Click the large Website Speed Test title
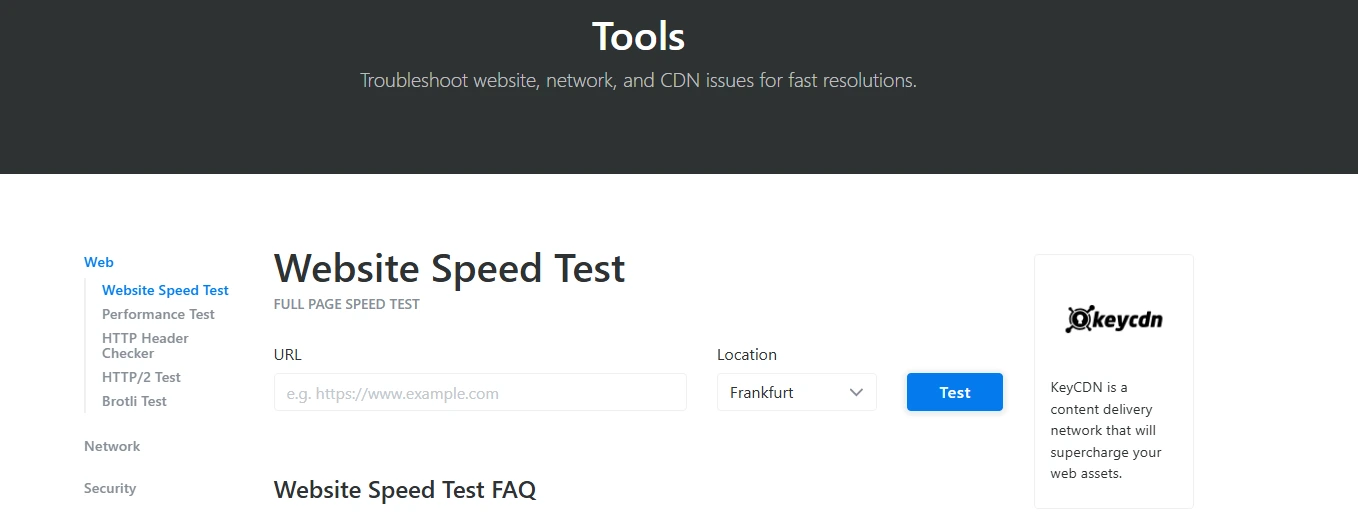 coord(449,268)
